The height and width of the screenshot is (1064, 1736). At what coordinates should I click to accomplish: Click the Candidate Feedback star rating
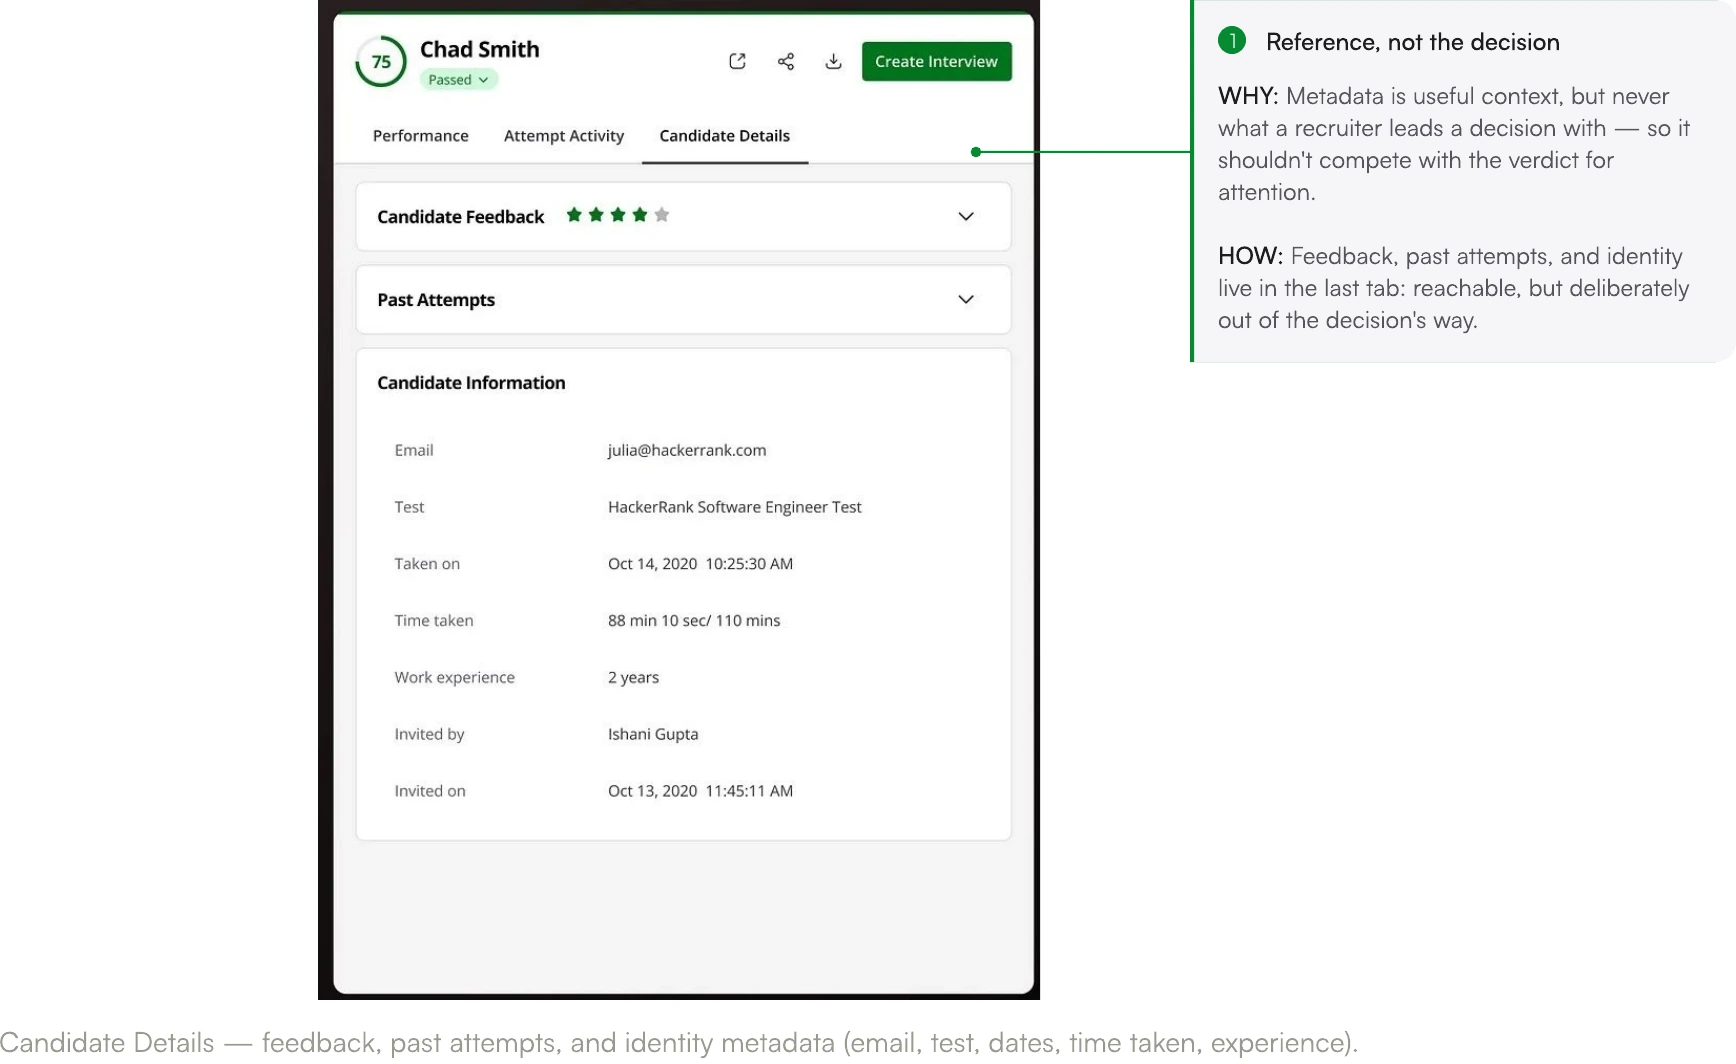pos(617,215)
